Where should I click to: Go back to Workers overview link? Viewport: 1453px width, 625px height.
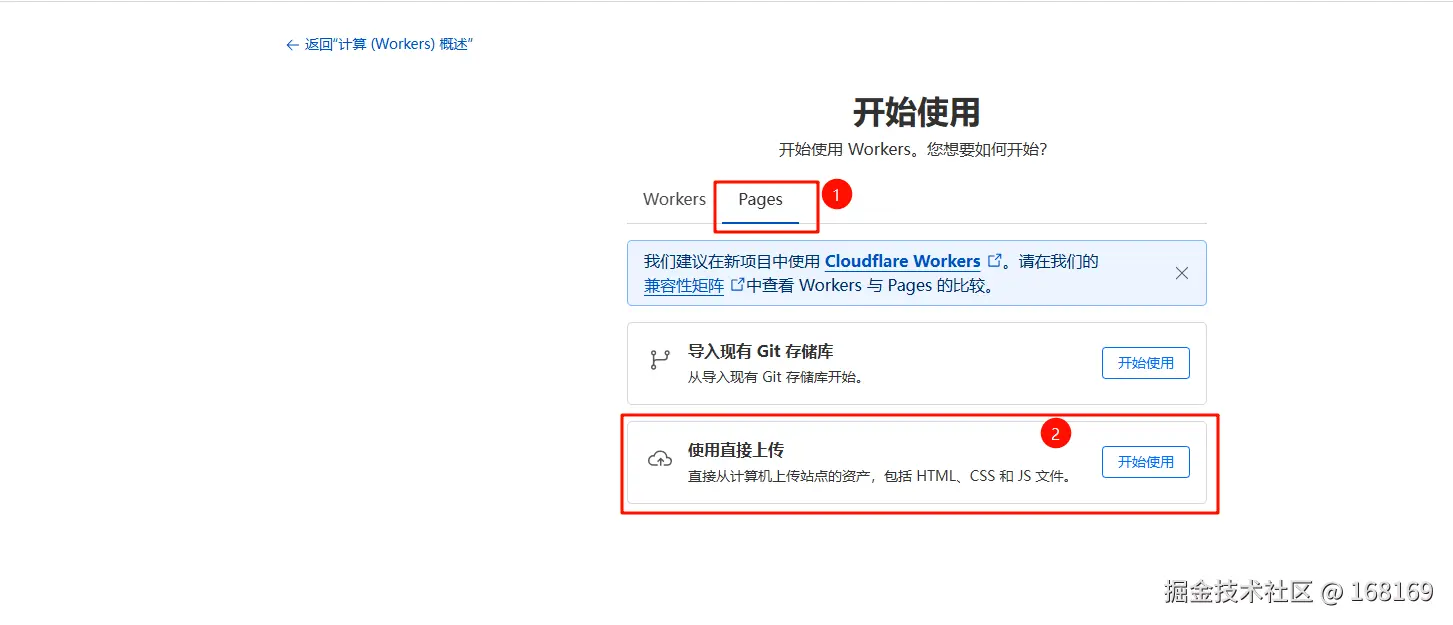(x=379, y=45)
